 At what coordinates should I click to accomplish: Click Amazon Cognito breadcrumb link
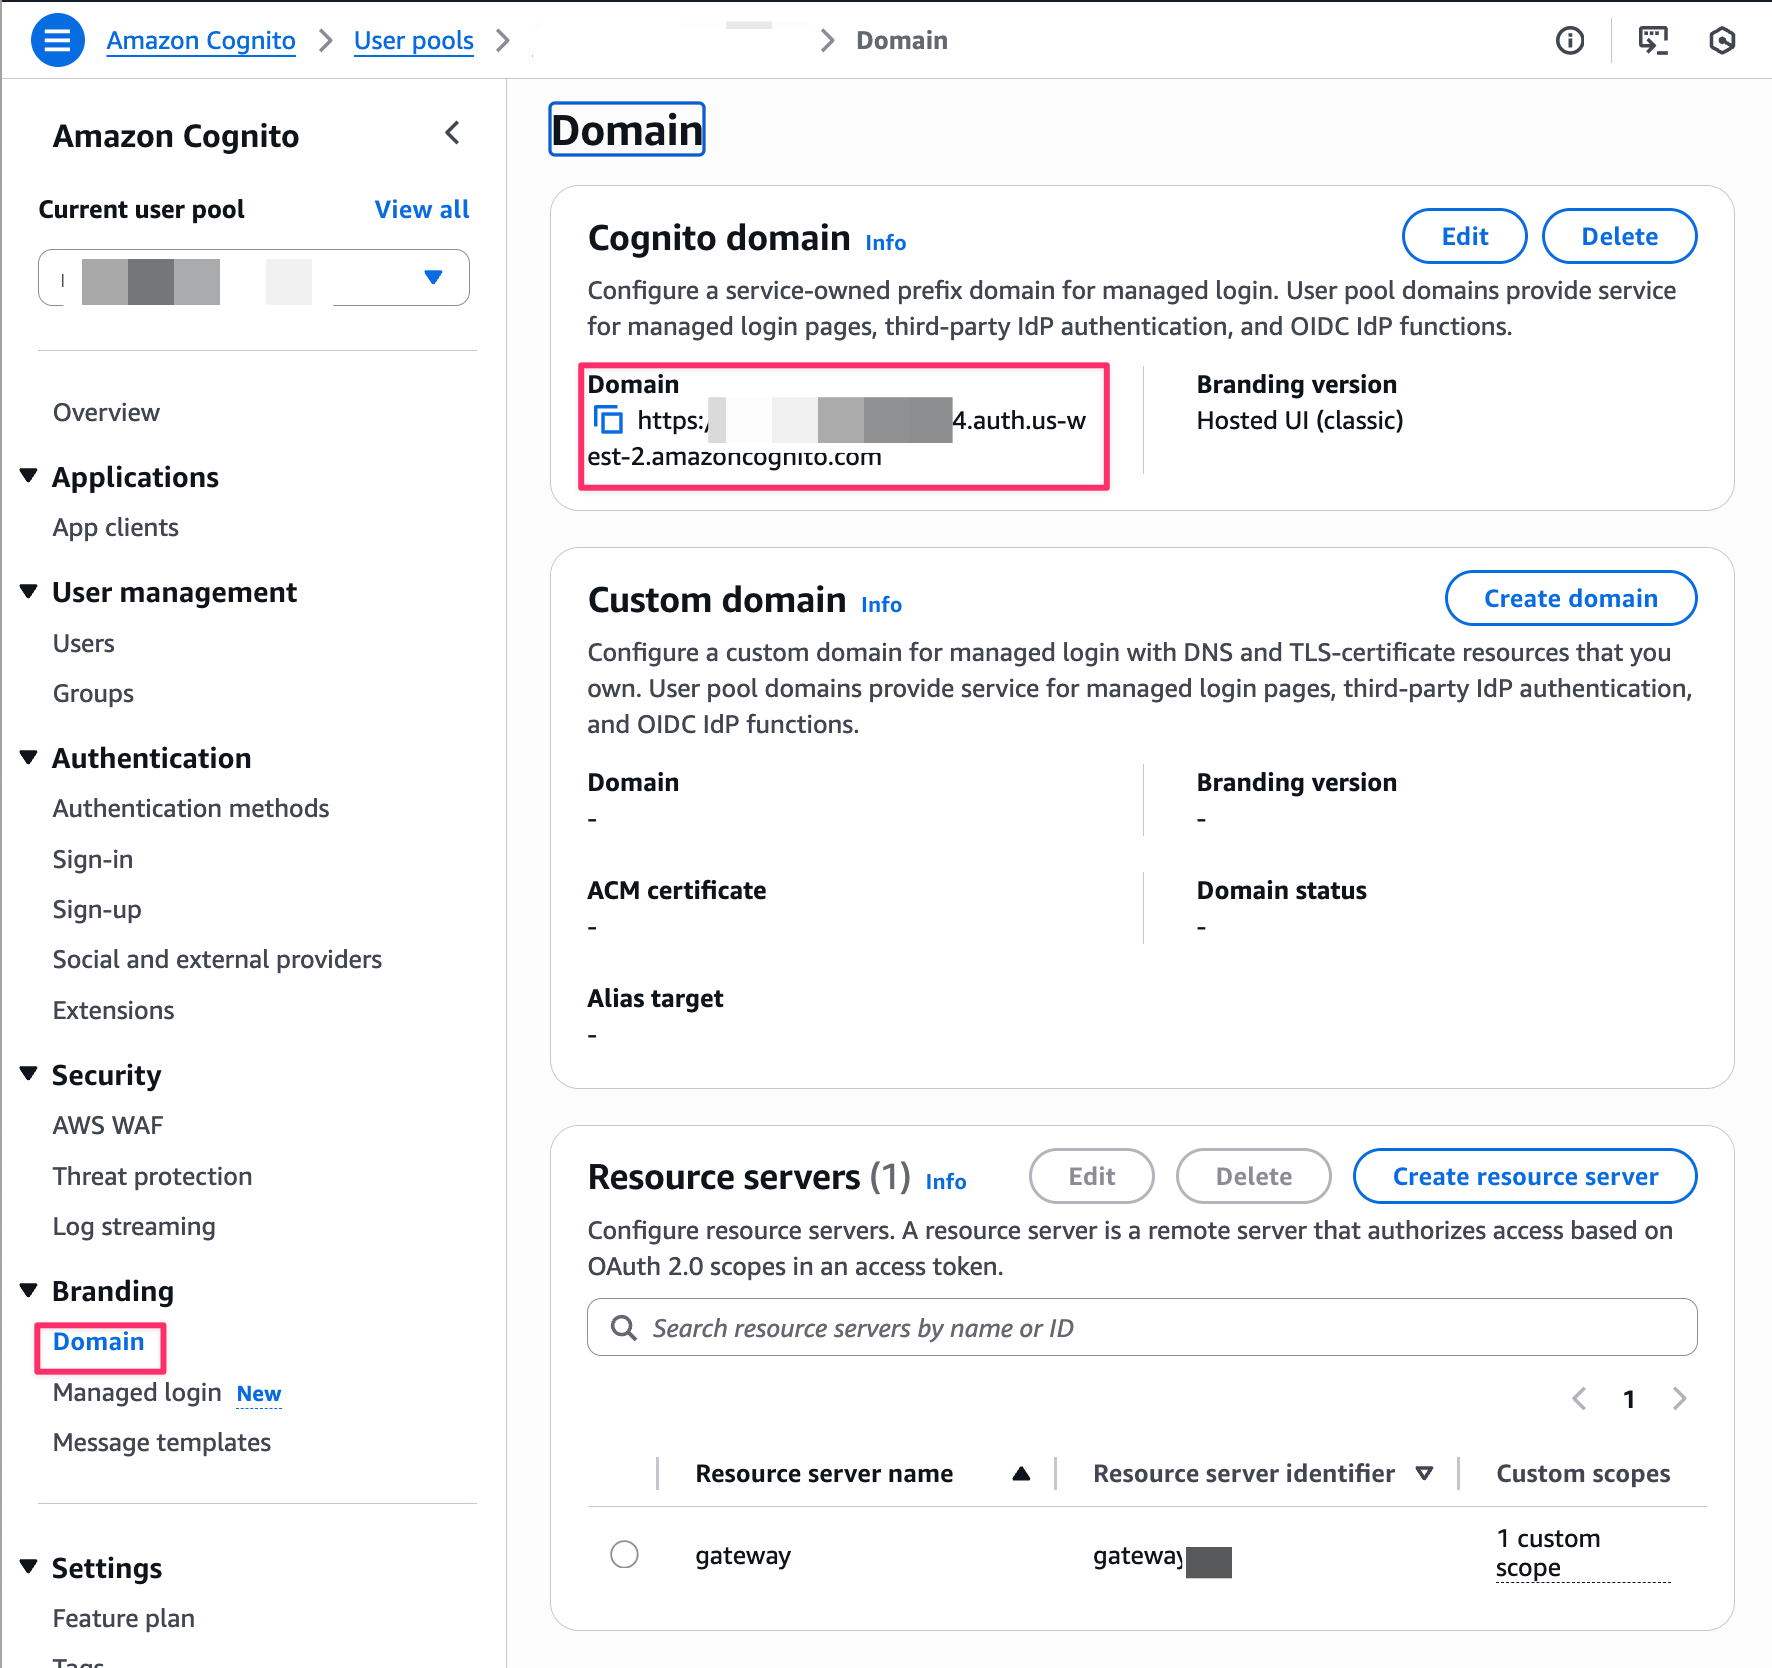[x=201, y=40]
